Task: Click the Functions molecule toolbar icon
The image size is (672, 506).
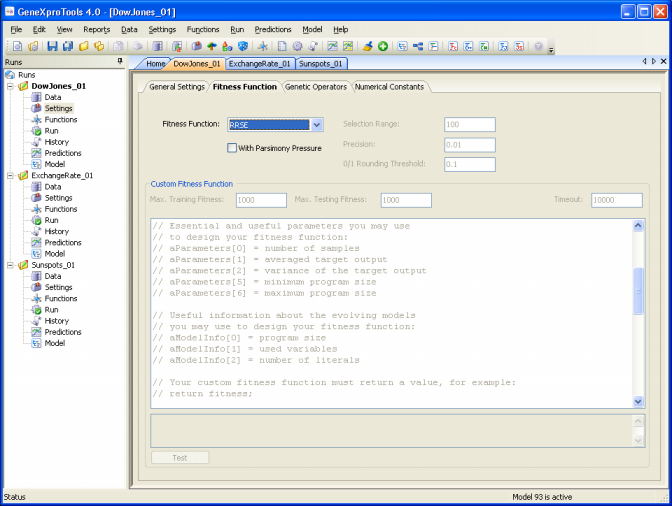Action: coord(263,46)
